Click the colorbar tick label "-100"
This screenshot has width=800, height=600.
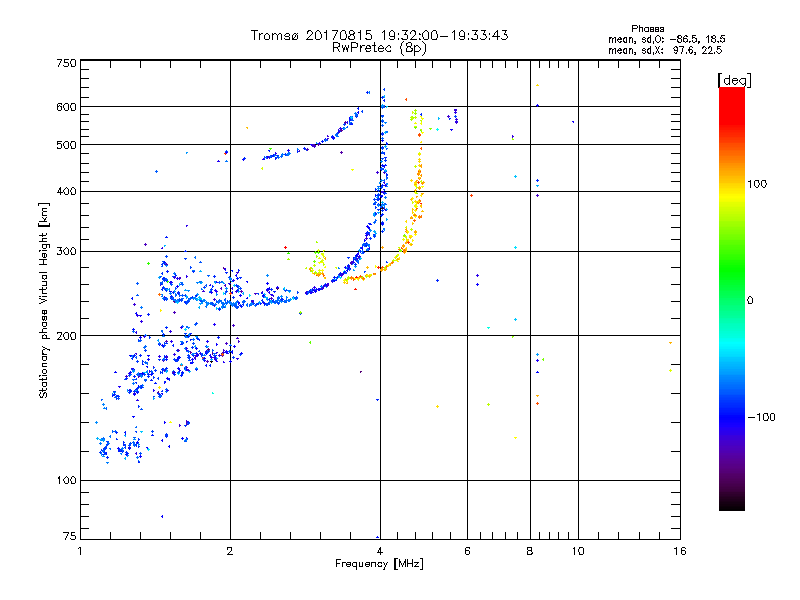[761, 417]
